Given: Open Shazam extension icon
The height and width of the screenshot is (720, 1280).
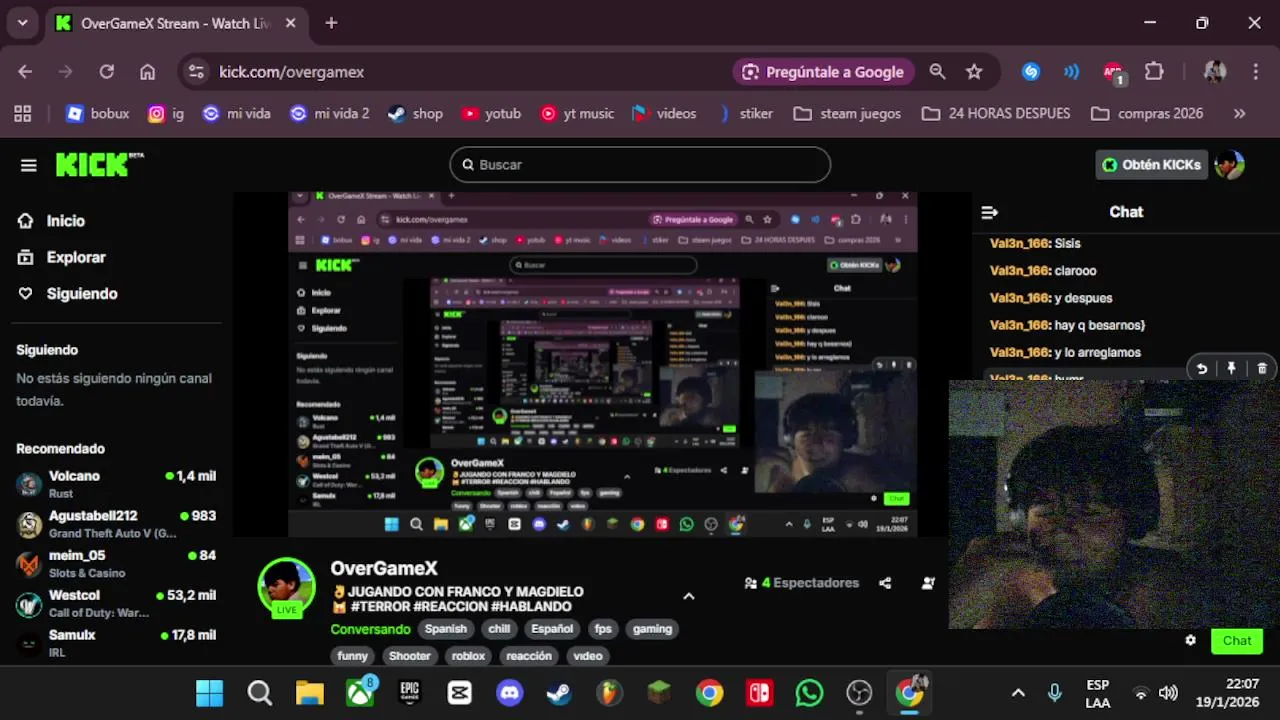Looking at the screenshot, I should coord(1031,72).
